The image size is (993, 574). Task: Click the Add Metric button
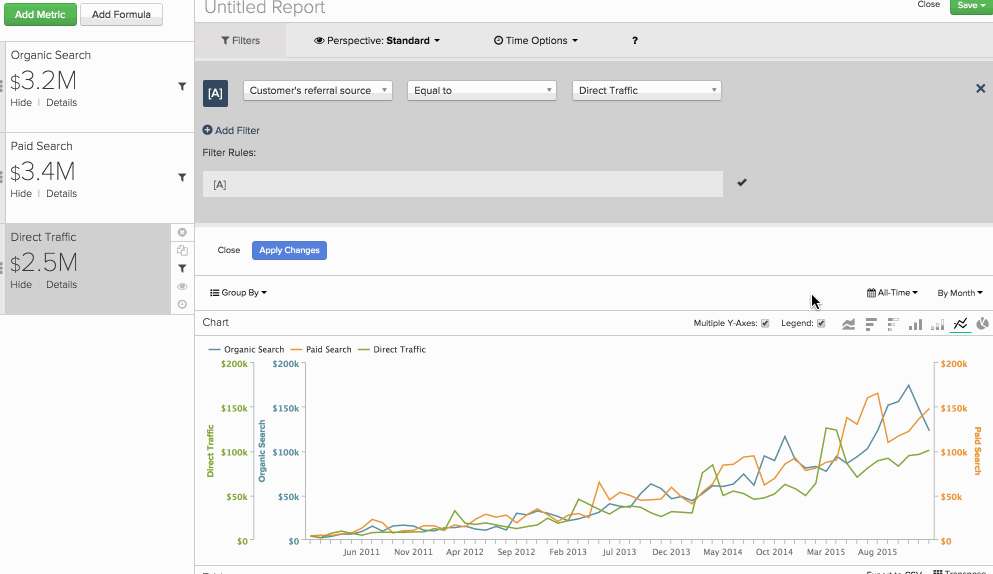point(38,15)
